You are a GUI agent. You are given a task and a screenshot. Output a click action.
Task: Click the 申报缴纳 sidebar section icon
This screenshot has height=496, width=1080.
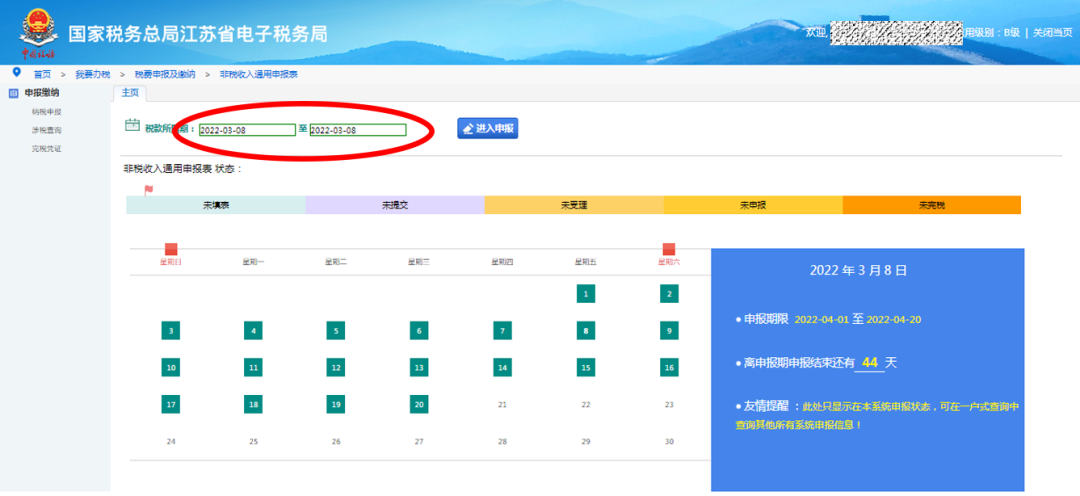coord(13,93)
